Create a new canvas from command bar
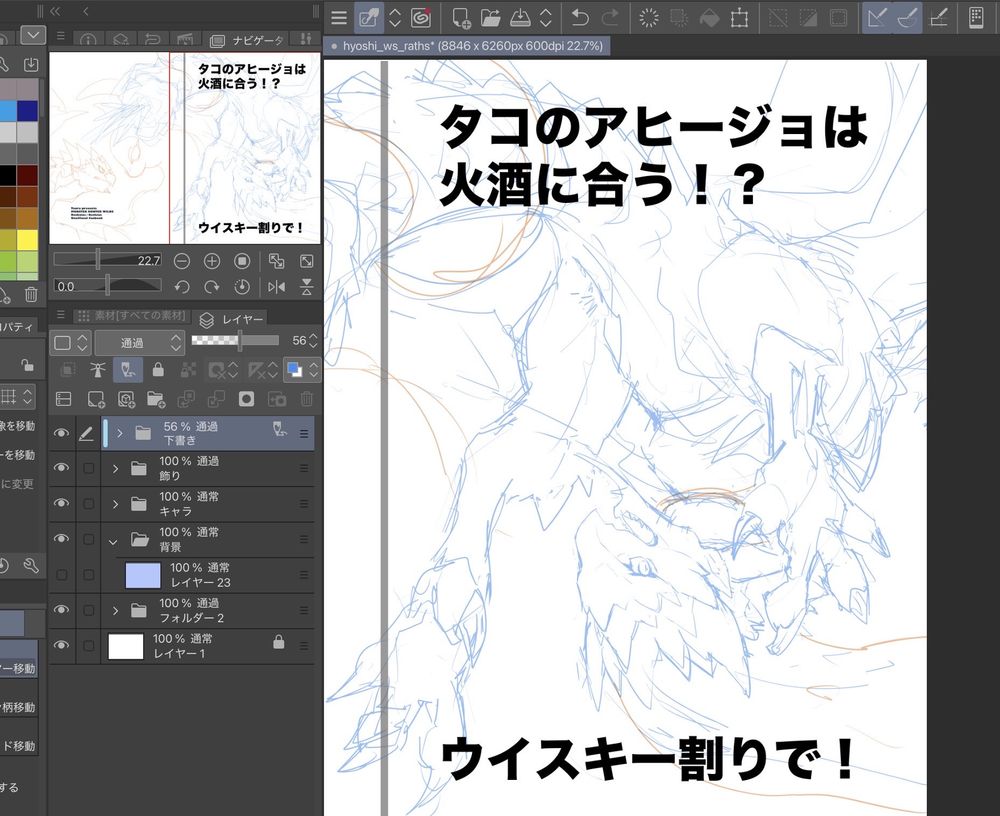 [x=460, y=18]
